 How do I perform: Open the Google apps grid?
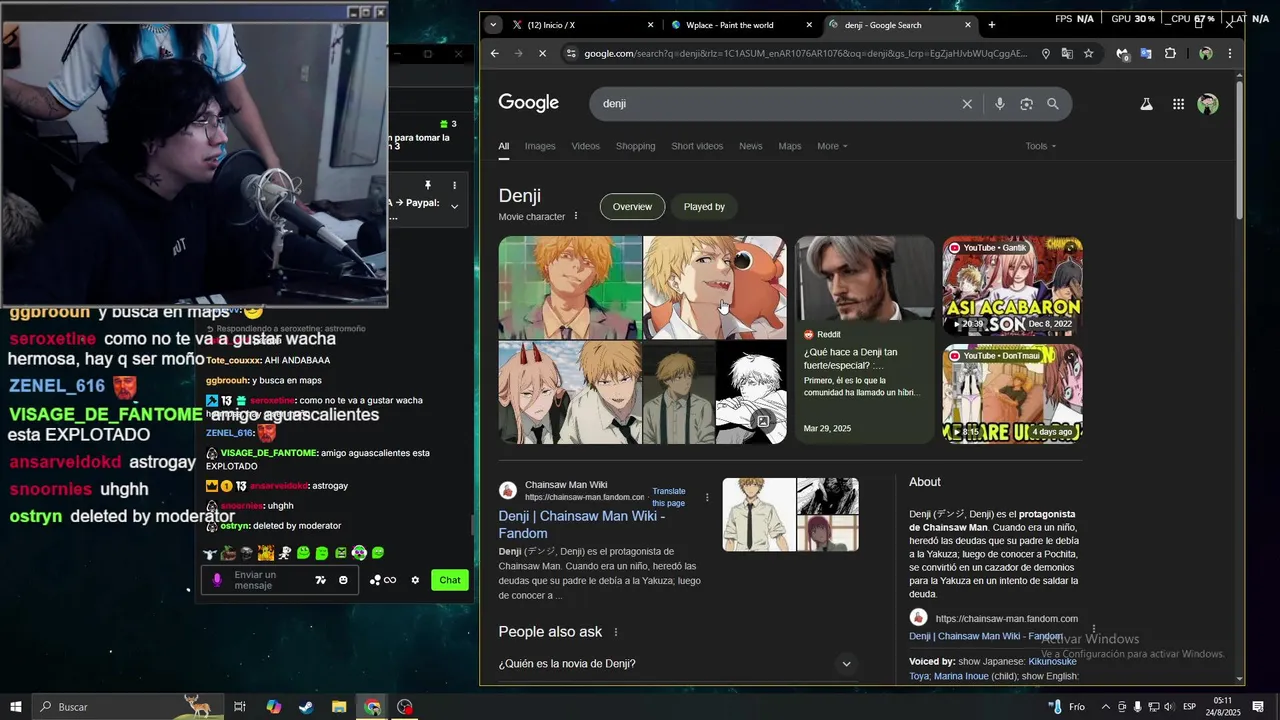1179,104
